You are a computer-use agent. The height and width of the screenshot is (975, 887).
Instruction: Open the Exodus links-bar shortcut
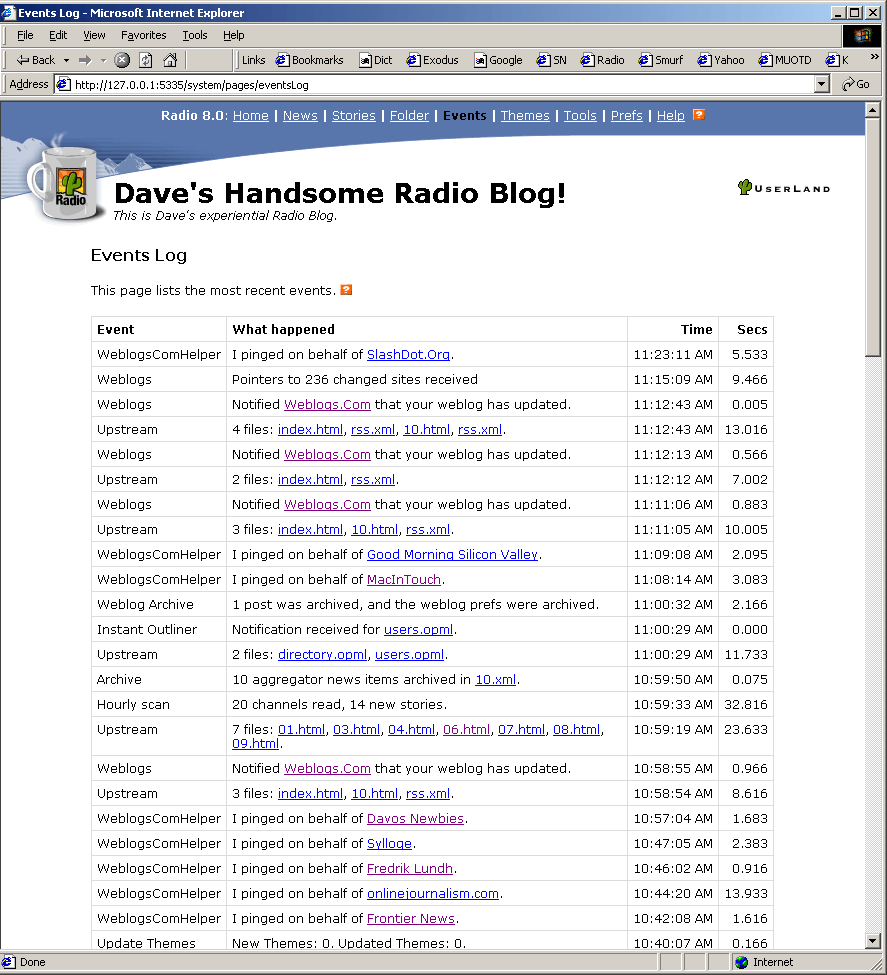[x=432, y=60]
